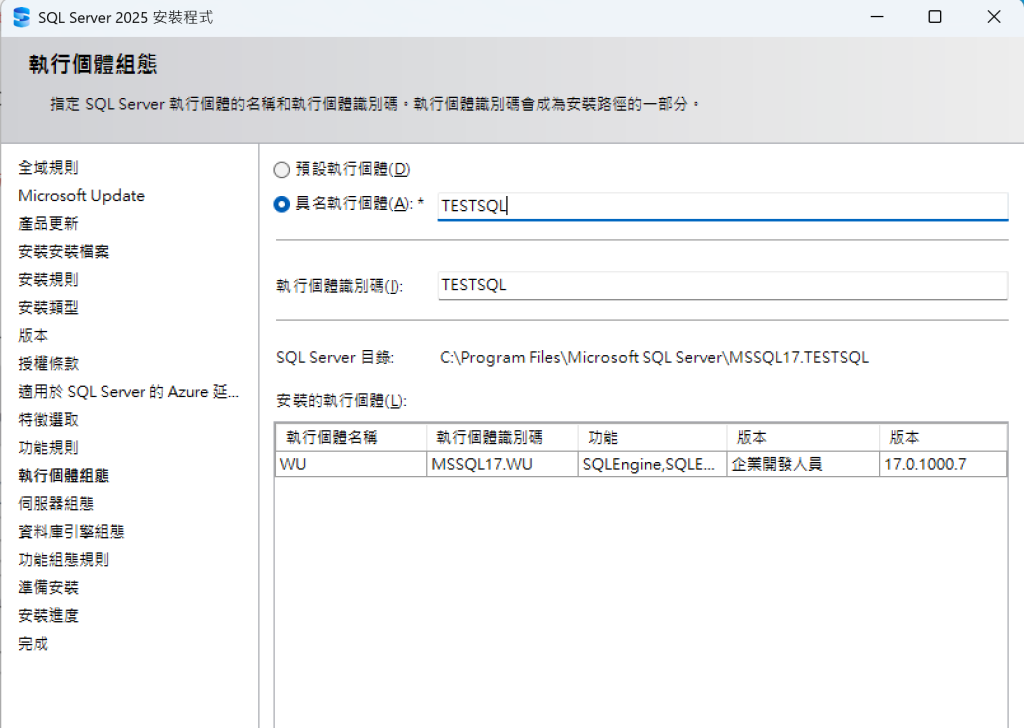
Task: Click the 完成 step
Action: (x=33, y=644)
